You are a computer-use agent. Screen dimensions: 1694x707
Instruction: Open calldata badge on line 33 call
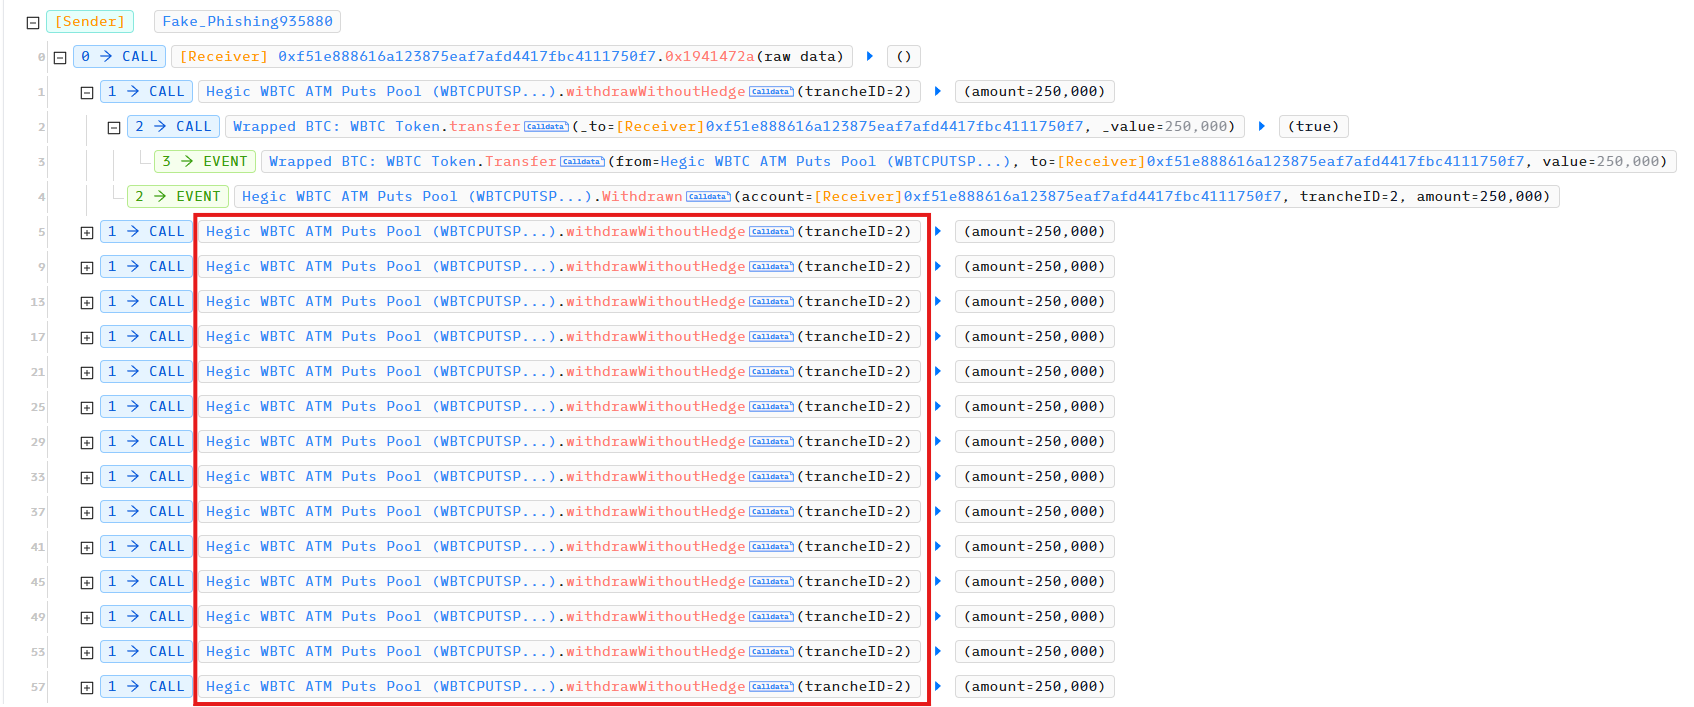click(771, 477)
